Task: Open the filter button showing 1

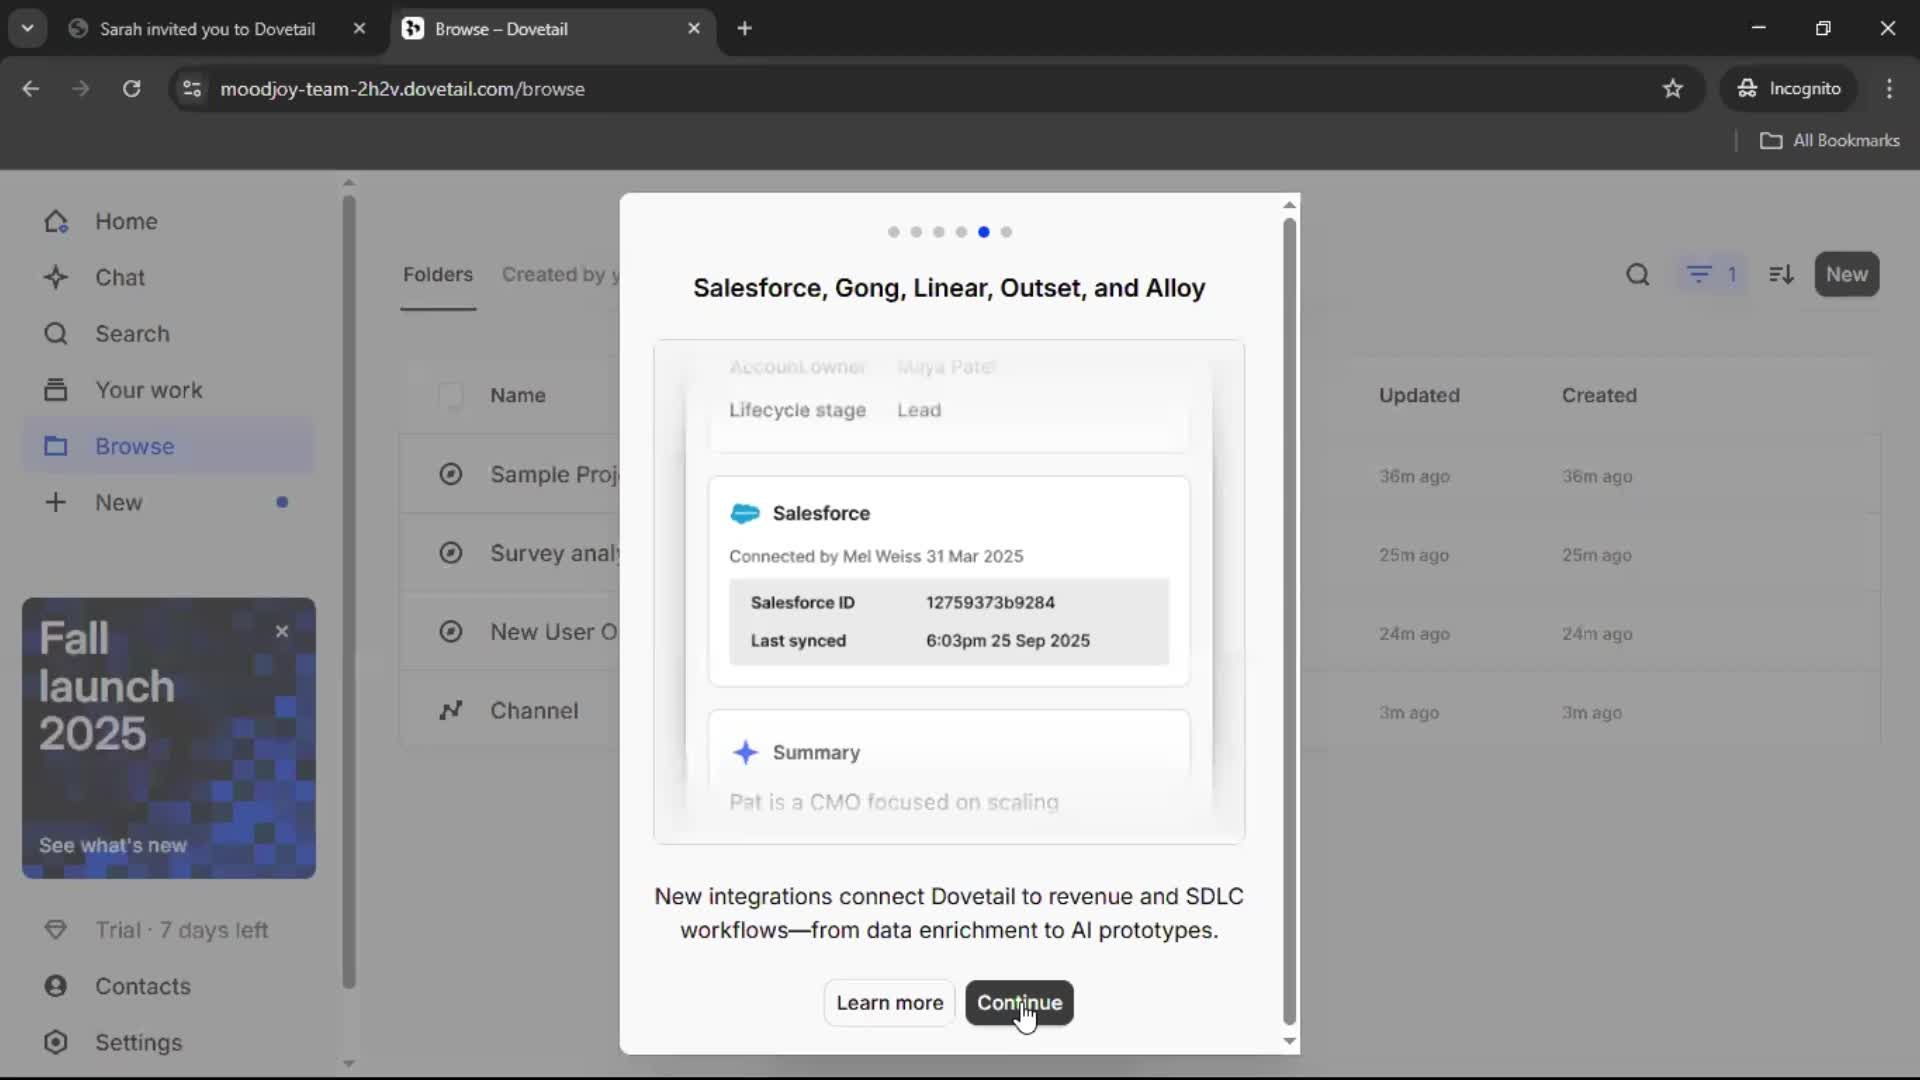Action: coord(1711,274)
